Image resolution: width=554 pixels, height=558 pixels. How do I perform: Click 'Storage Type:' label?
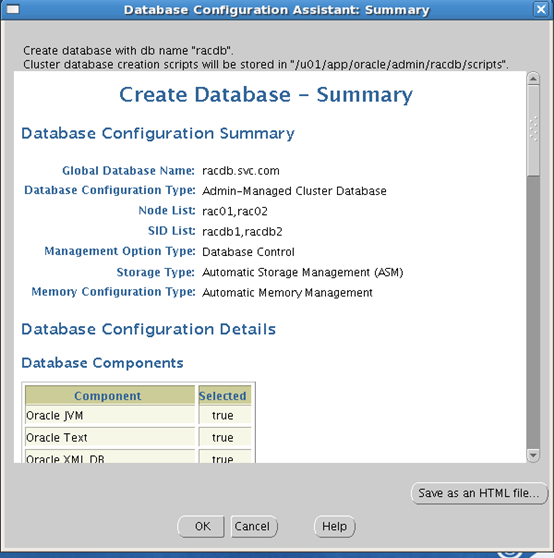click(x=156, y=272)
